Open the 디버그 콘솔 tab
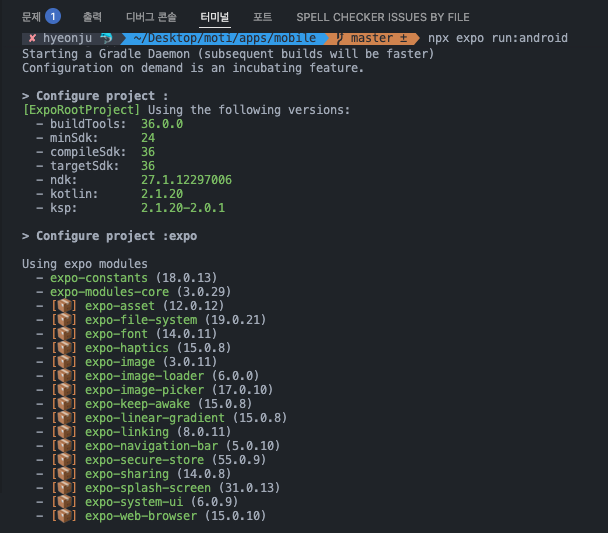This screenshot has height=533, width=608. 151,17
